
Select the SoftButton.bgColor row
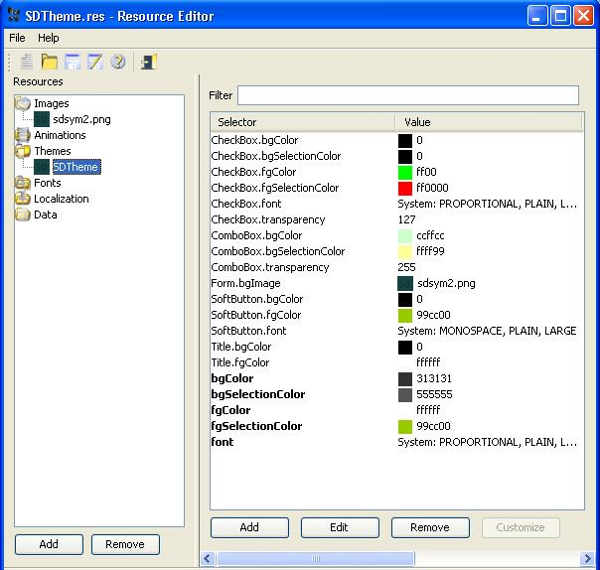(397, 299)
